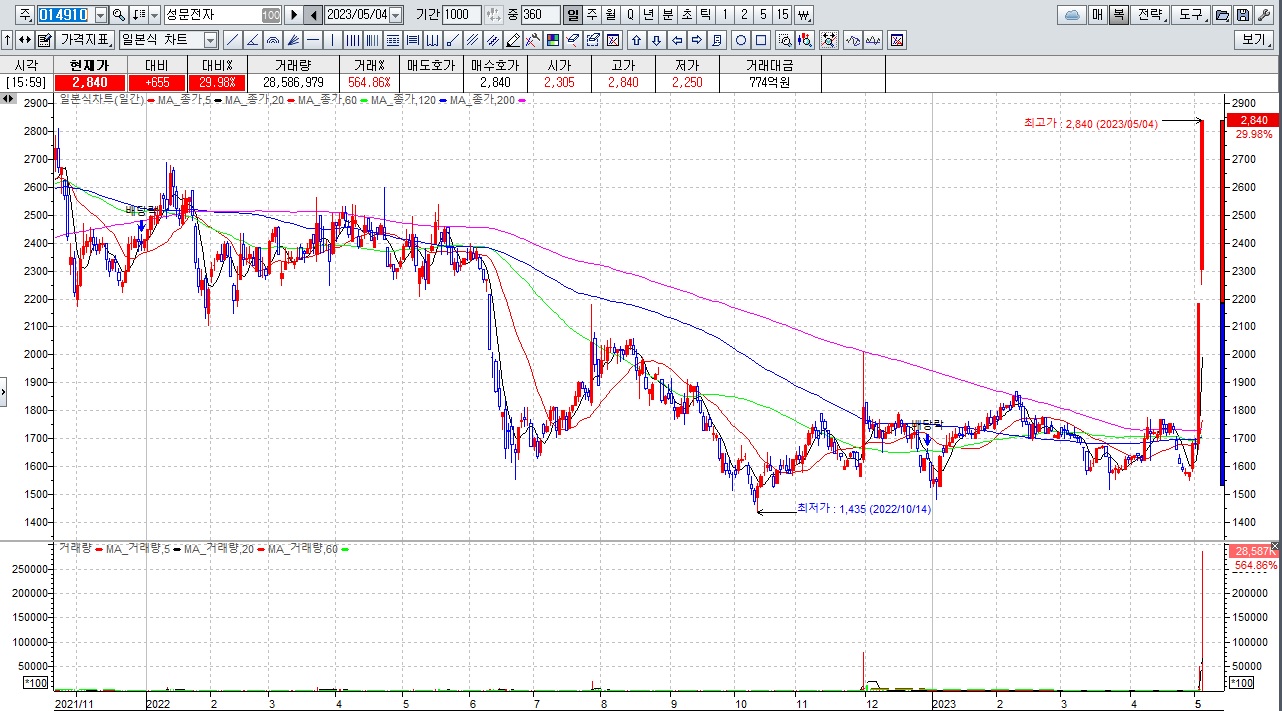Switch chart period to 일 (daily)
The image size is (1282, 711).
coord(572,15)
